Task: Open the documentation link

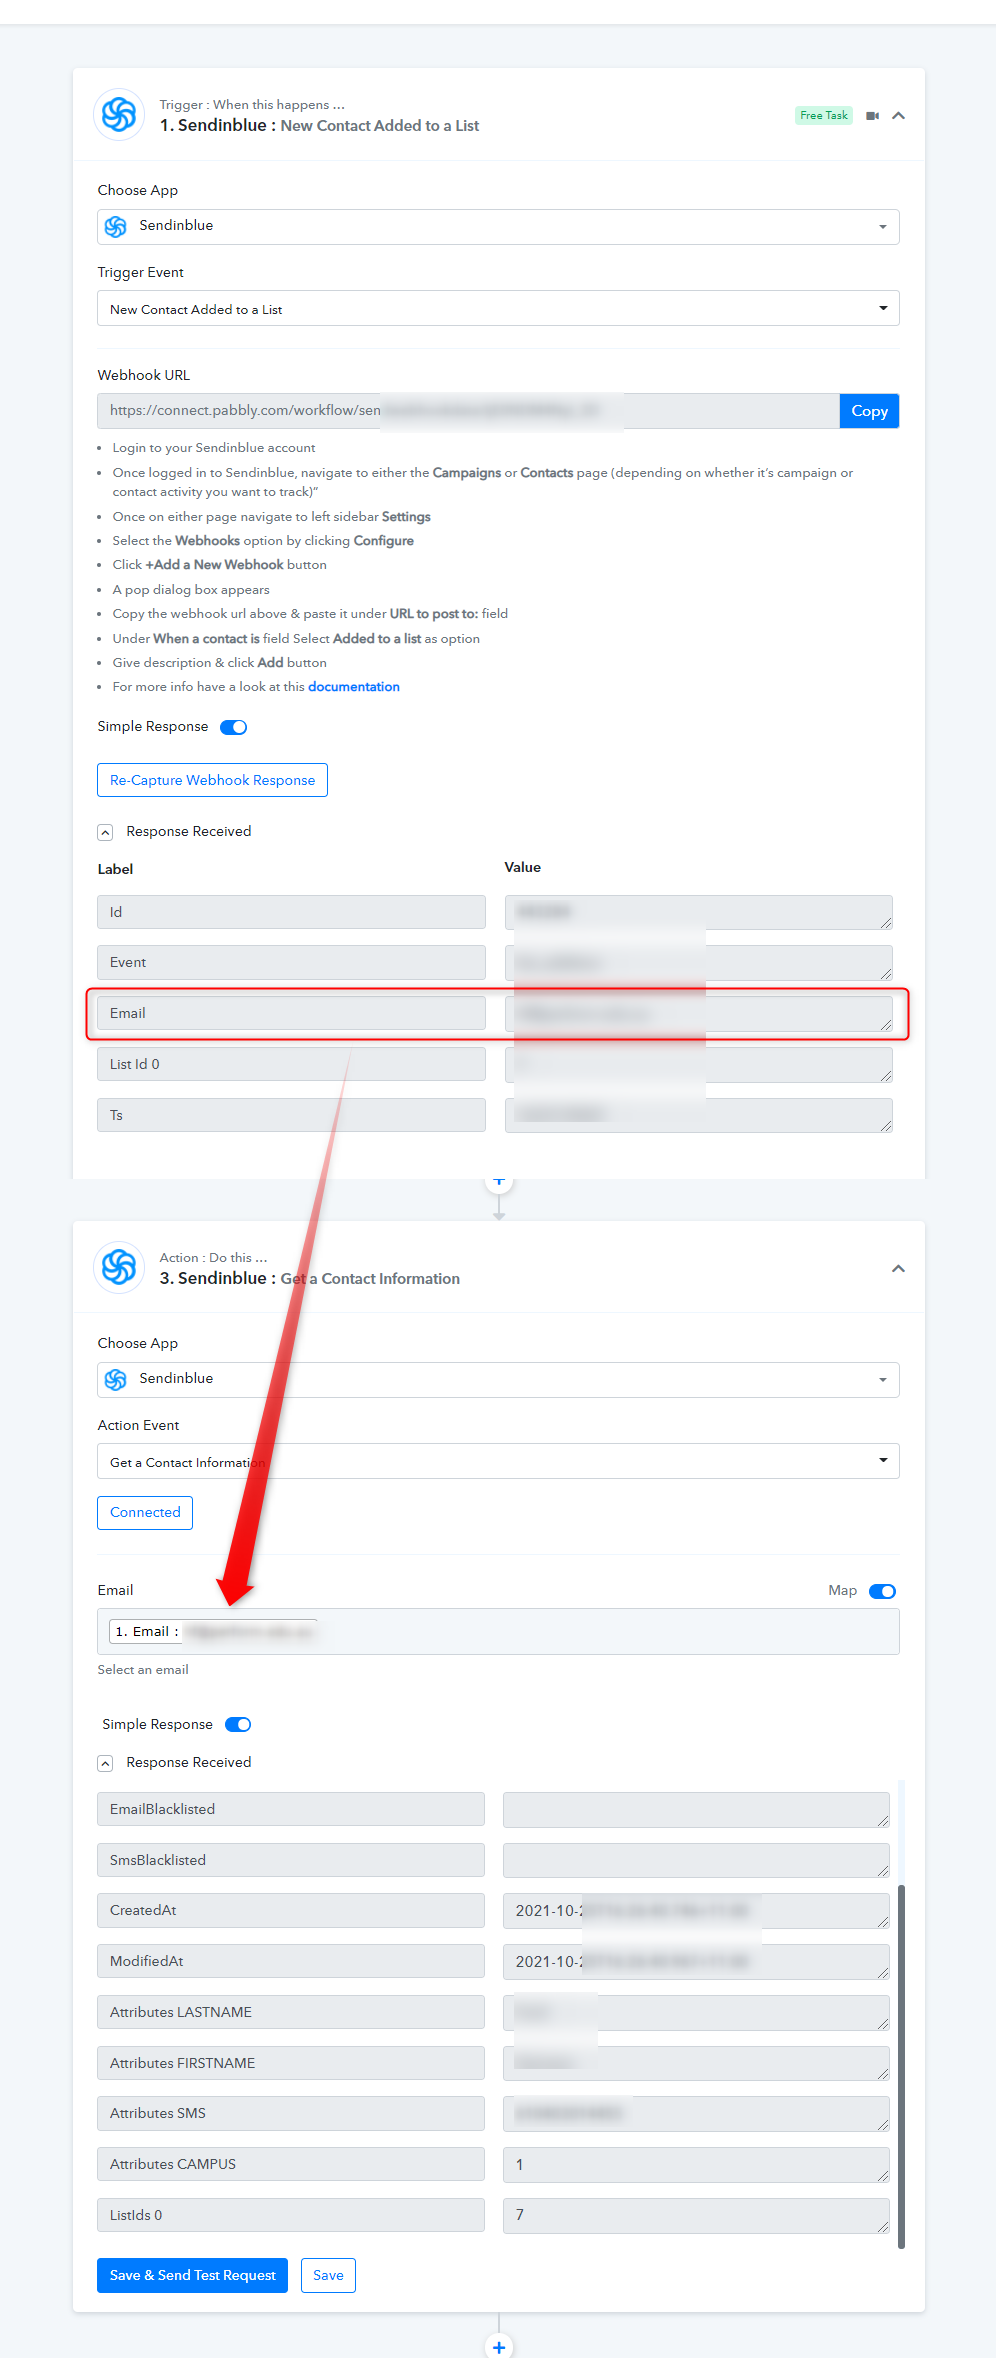Action: point(354,687)
